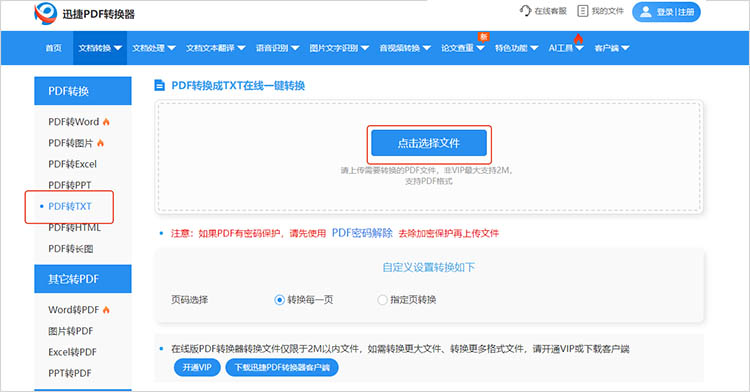Go to 首页 in navigation bar

click(54, 48)
